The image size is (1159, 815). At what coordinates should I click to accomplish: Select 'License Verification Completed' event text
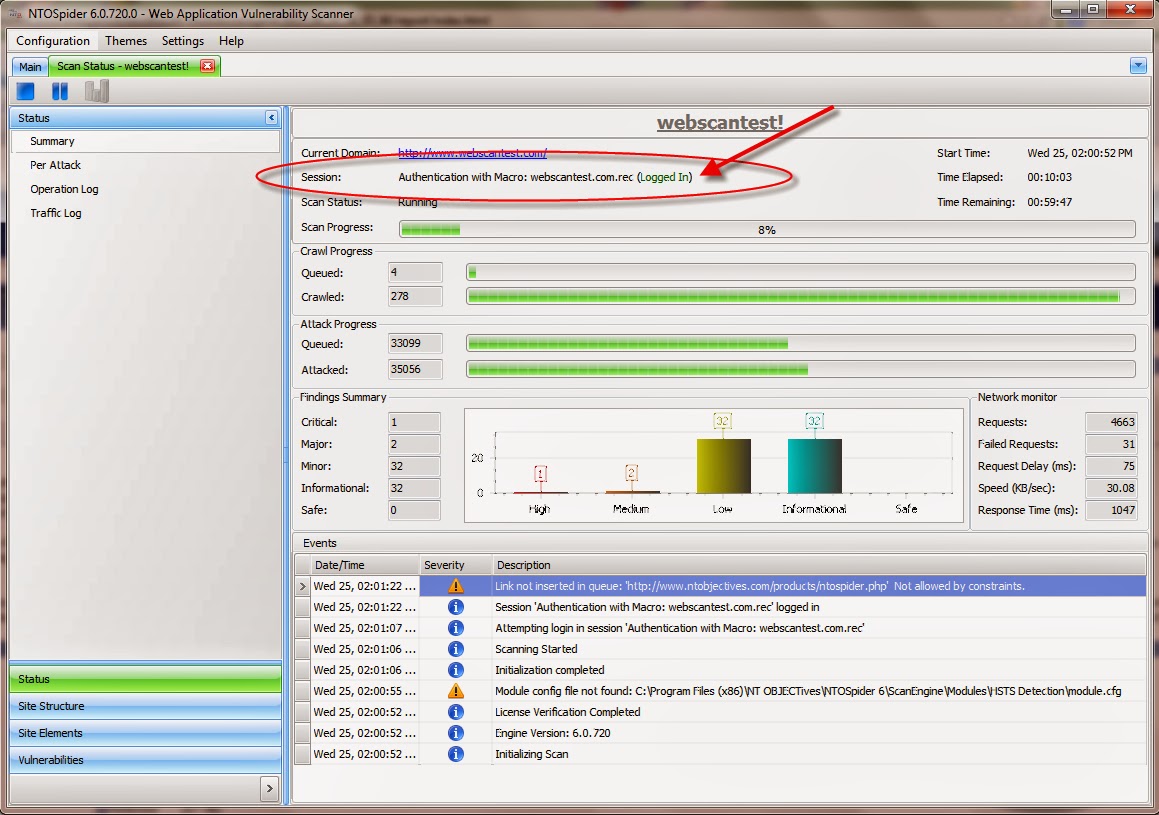pos(567,712)
